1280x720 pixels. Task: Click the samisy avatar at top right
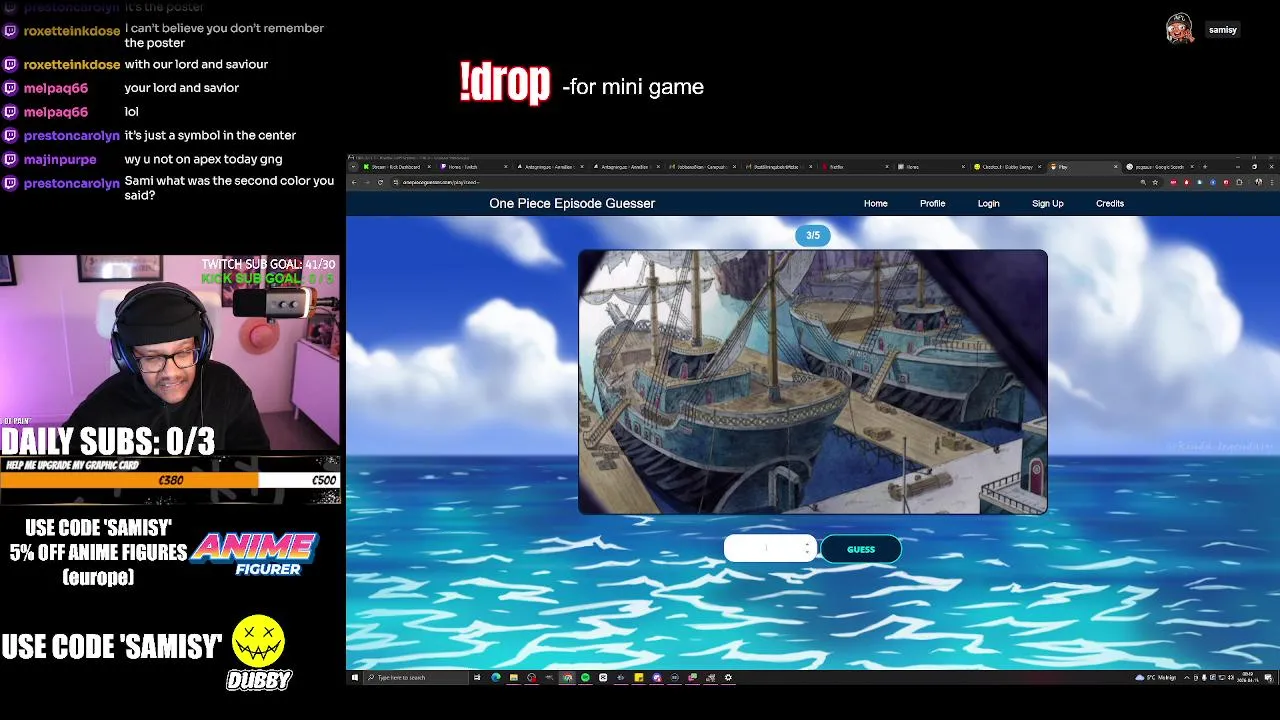click(1180, 29)
